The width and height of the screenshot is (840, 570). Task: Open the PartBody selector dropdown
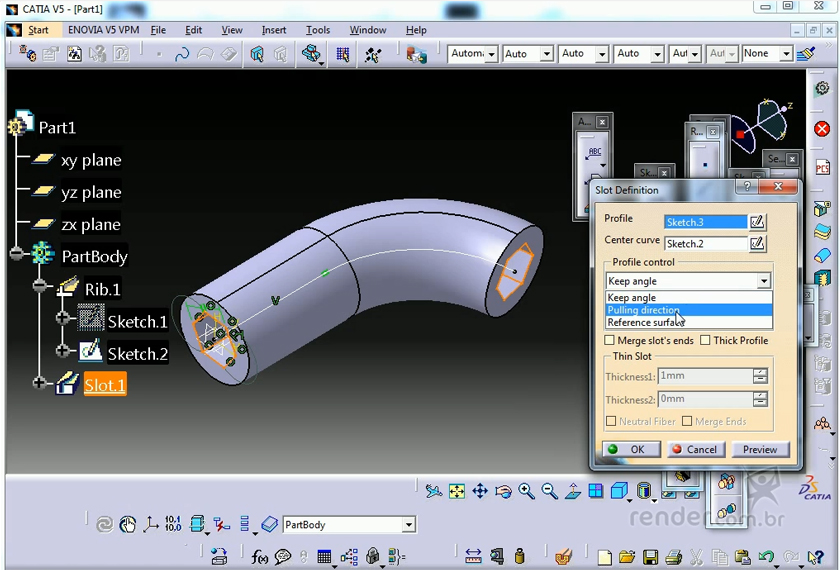point(408,525)
